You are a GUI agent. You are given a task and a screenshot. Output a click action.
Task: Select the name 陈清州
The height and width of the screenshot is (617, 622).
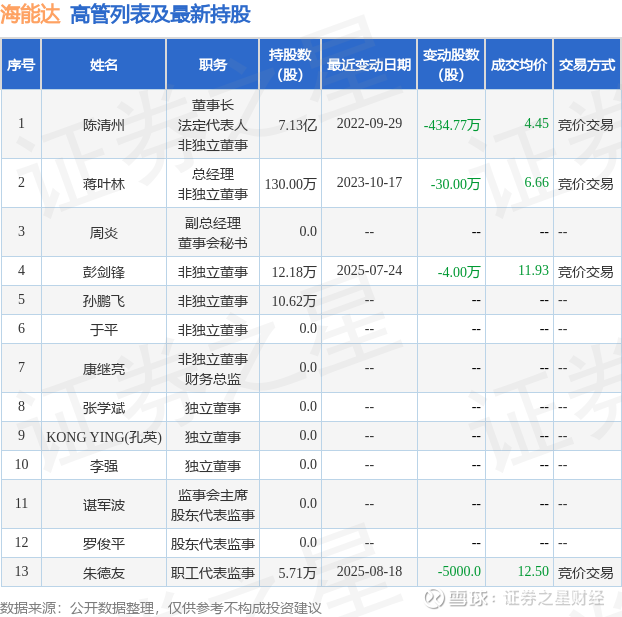[x=104, y=125]
